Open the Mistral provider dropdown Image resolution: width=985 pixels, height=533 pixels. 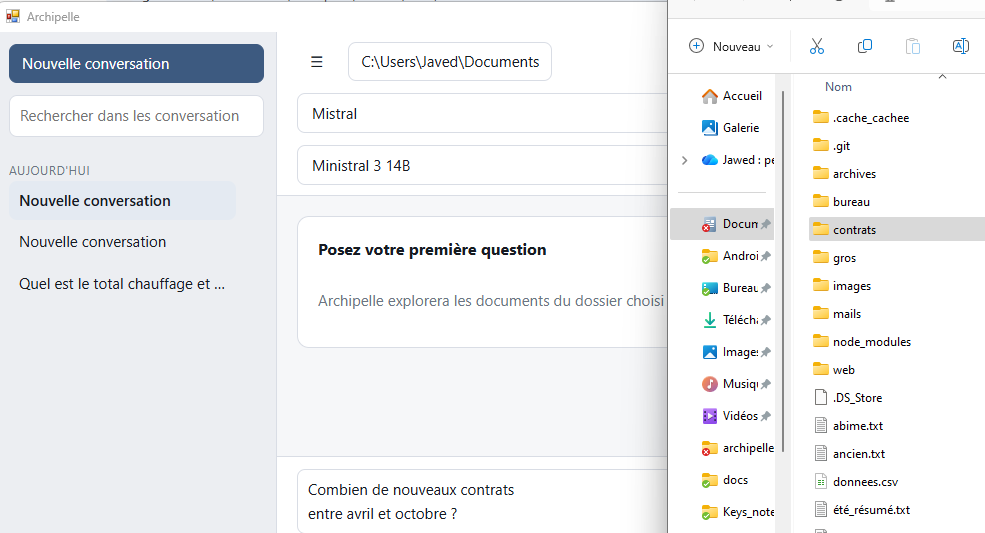click(482, 114)
